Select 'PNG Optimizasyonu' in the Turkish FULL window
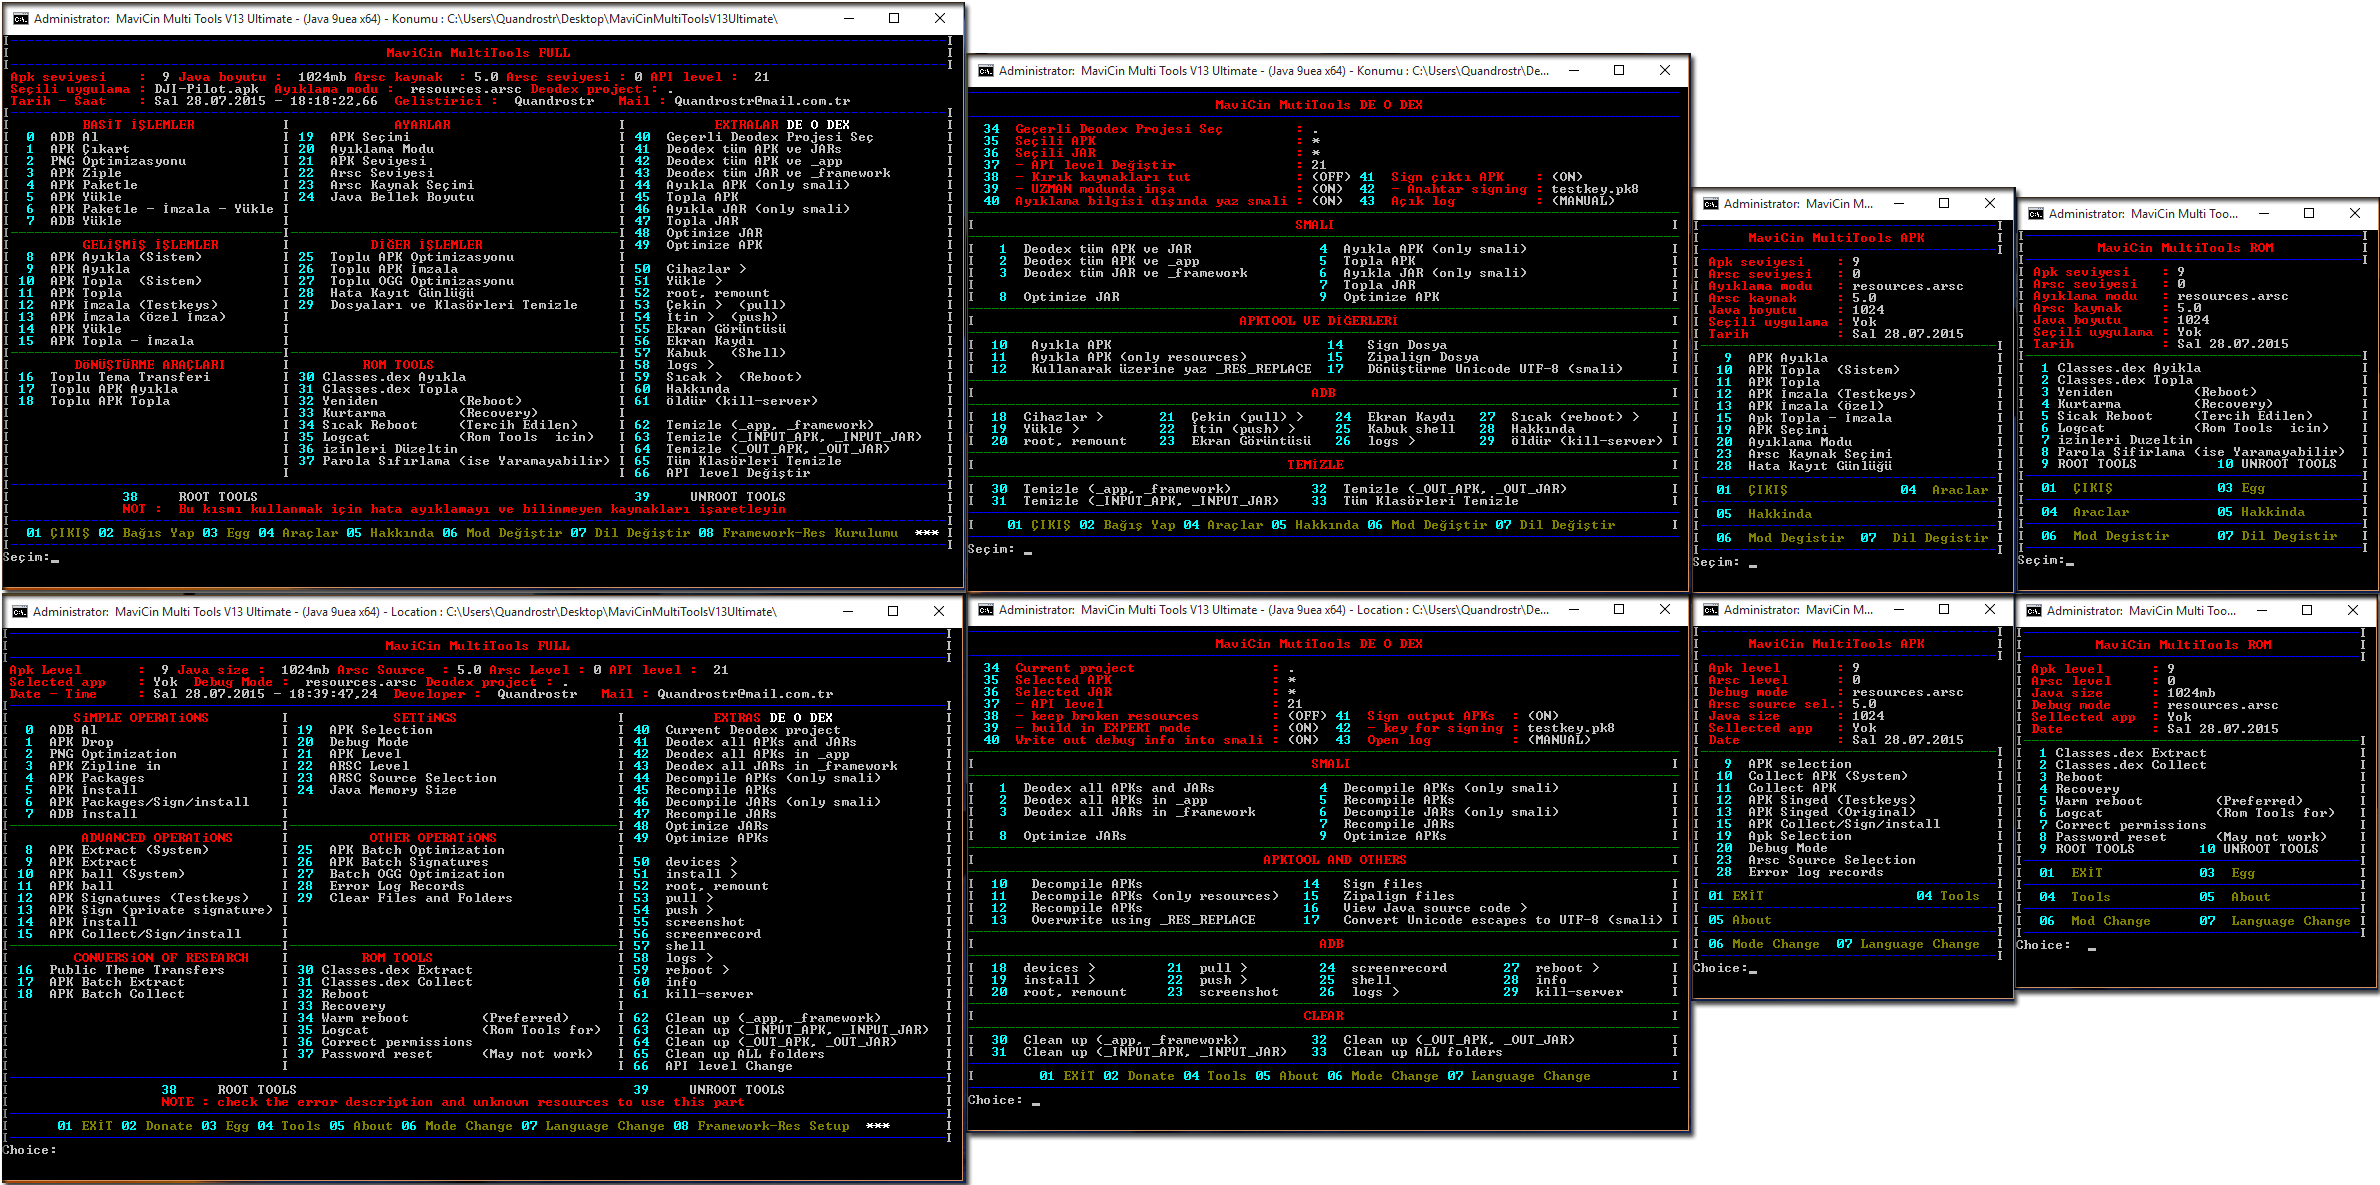The image size is (2380, 1185). coord(118,161)
